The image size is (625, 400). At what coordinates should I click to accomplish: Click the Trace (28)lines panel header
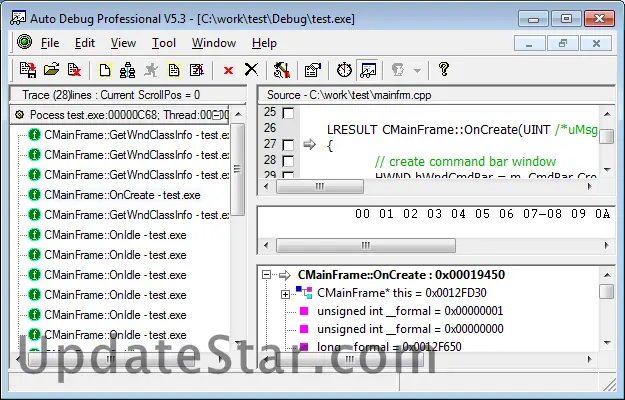128,95
